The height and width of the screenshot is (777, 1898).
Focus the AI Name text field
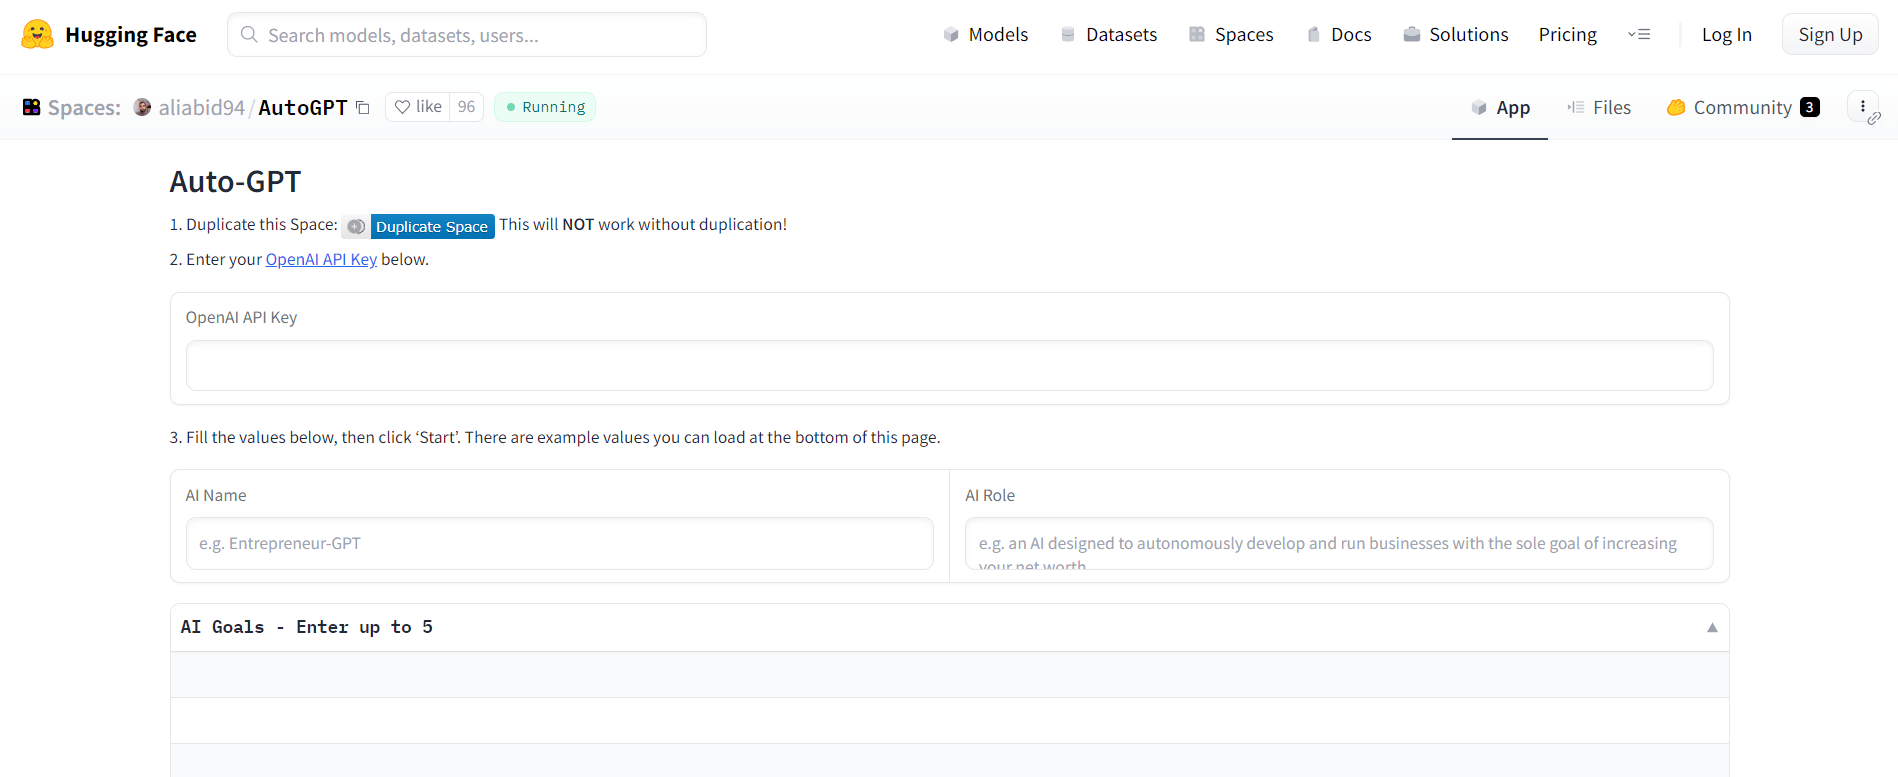(x=559, y=543)
